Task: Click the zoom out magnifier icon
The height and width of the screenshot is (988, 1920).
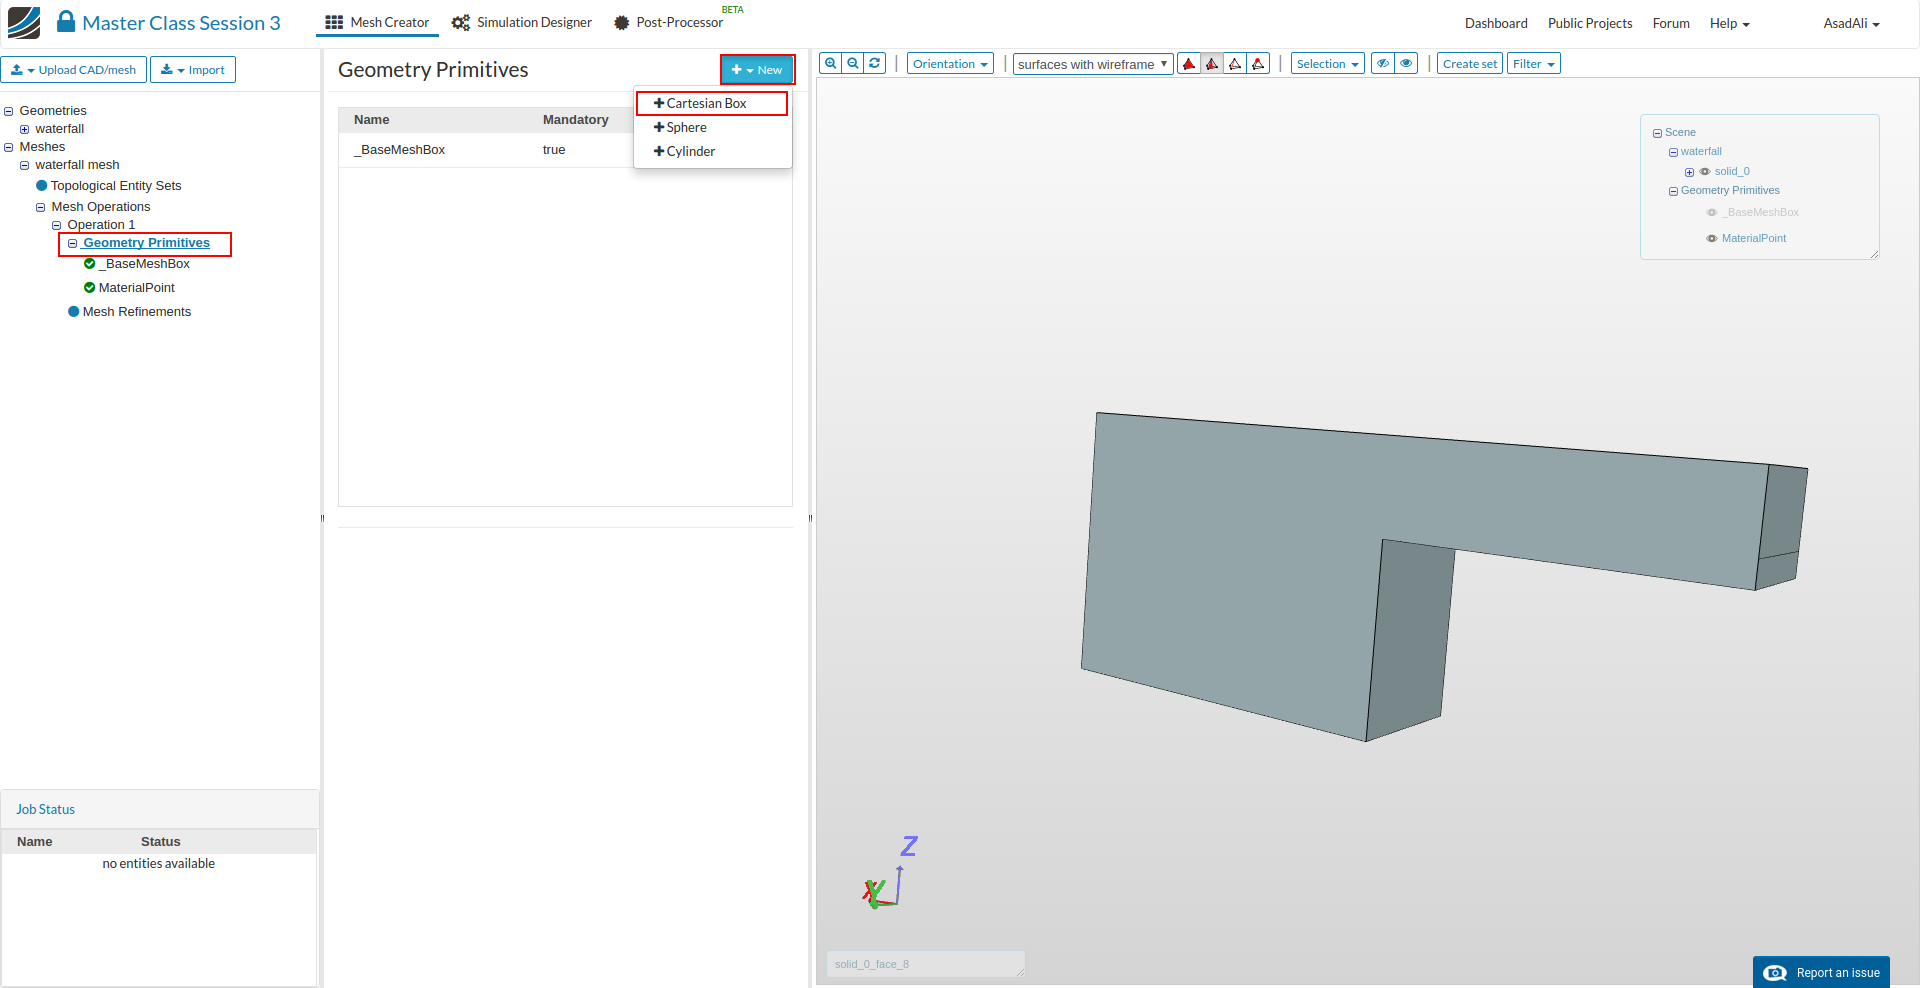Action: click(x=853, y=63)
